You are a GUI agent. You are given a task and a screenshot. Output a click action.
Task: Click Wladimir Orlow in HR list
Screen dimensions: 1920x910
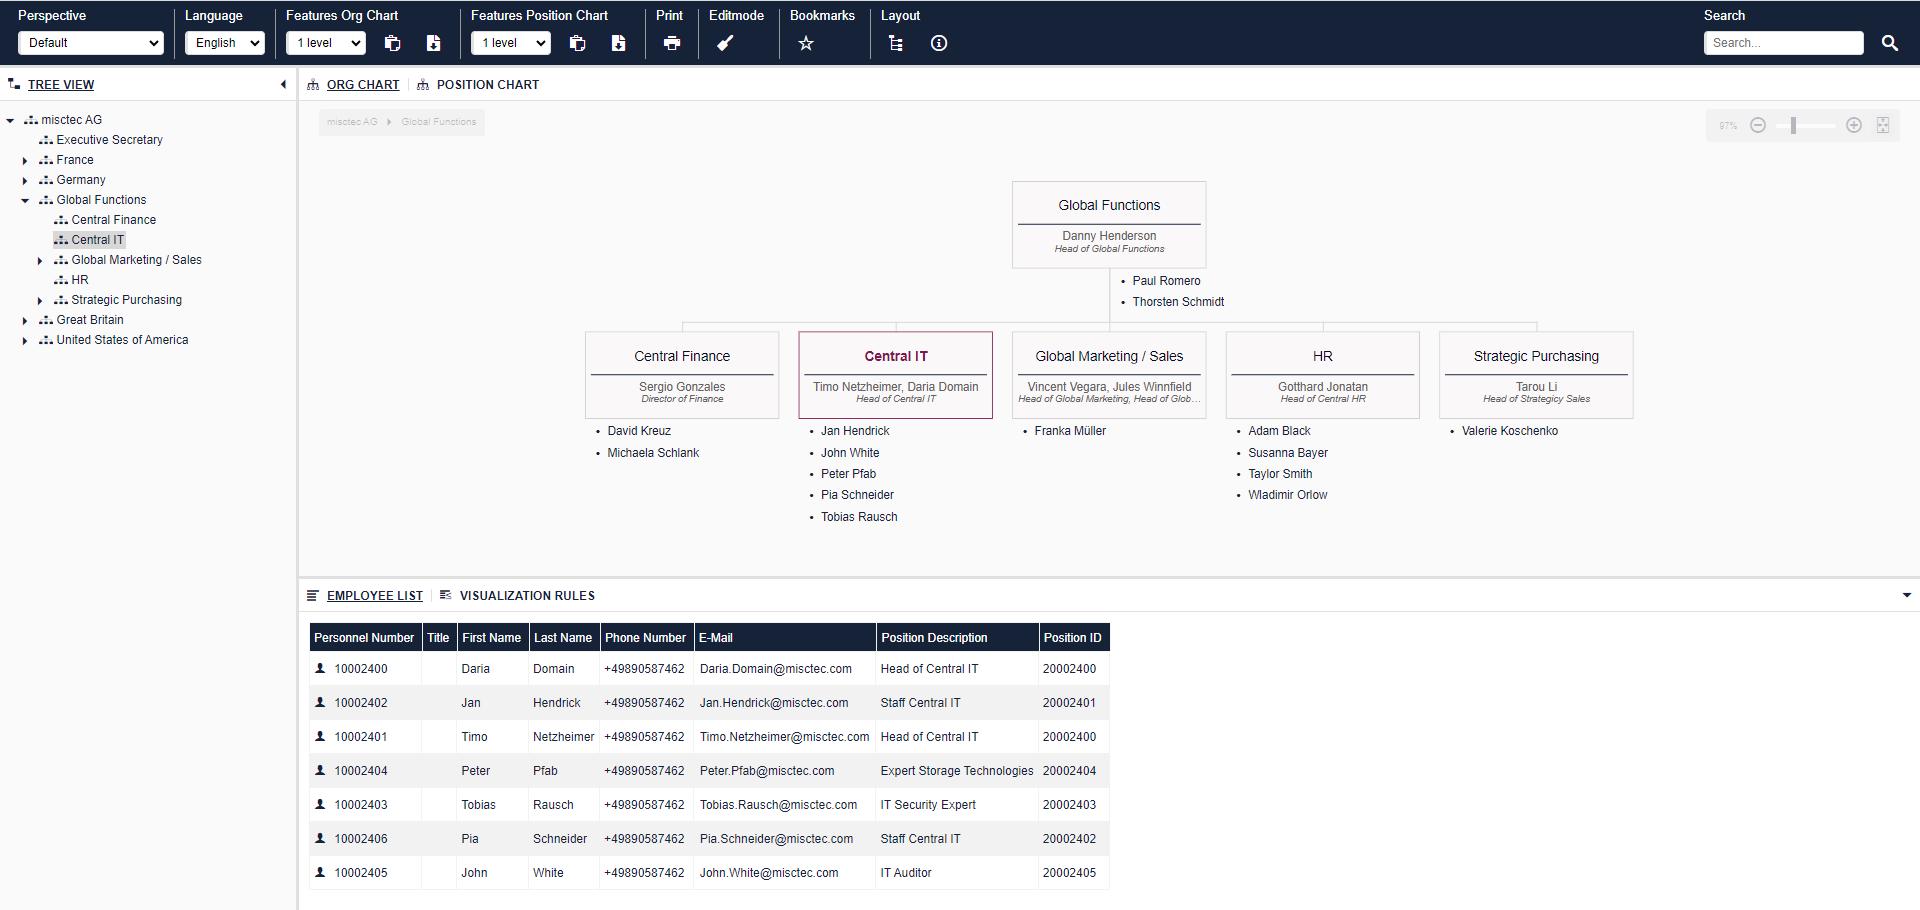(x=1288, y=495)
